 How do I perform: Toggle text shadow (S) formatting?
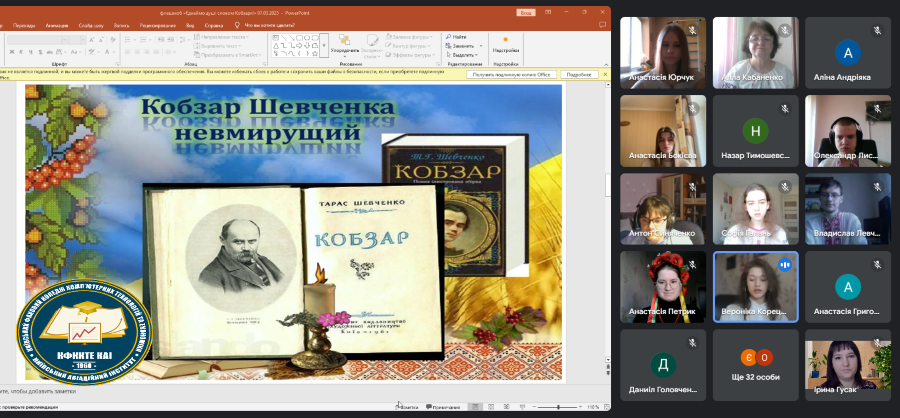pos(40,52)
